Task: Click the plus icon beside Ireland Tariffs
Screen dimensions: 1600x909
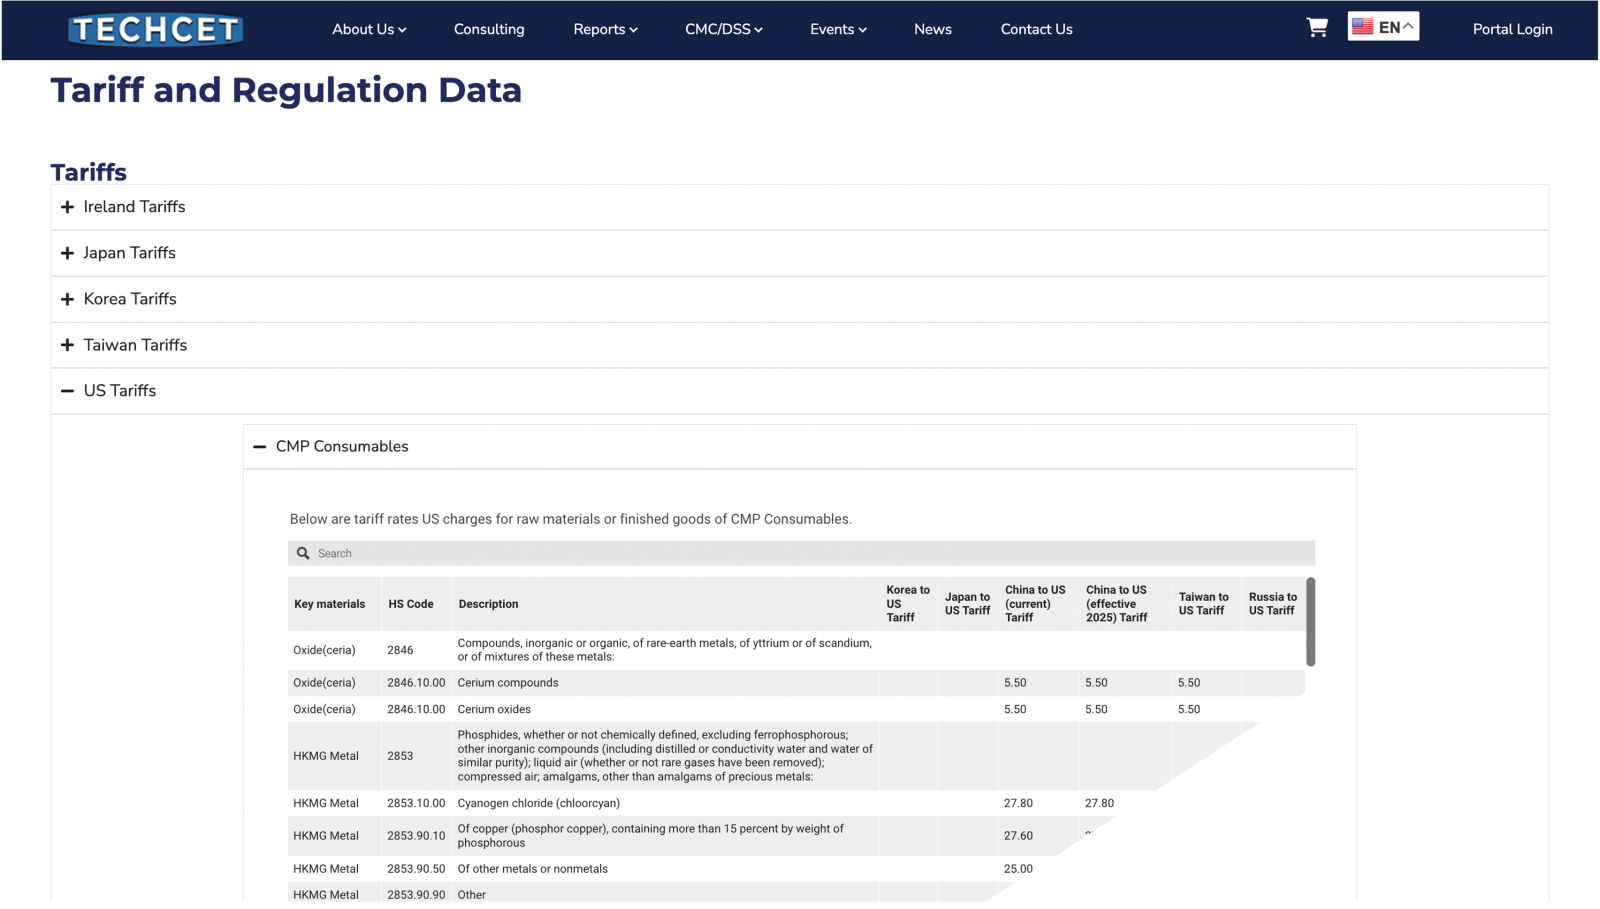Action: (67, 207)
